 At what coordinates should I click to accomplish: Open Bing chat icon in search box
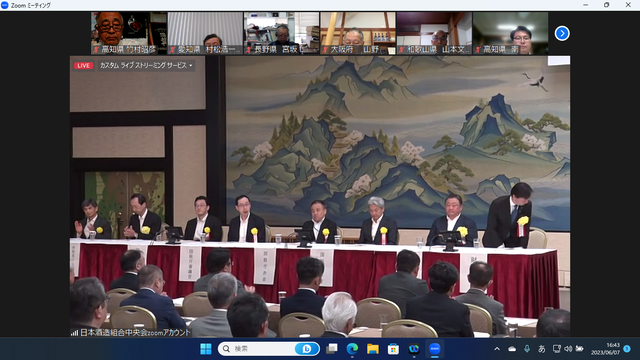click(306, 349)
